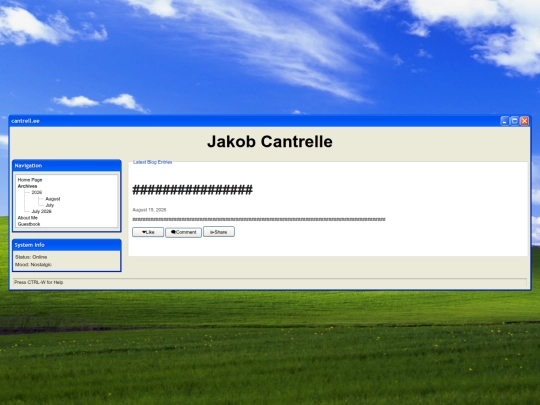Open the August archive entry
Viewport: 540px width, 405px height.
tap(53, 199)
